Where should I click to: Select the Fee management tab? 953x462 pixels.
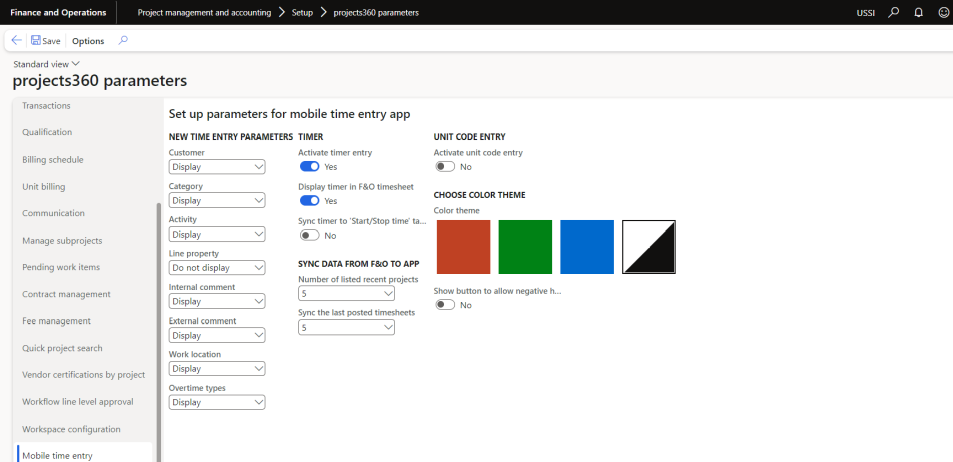point(56,321)
